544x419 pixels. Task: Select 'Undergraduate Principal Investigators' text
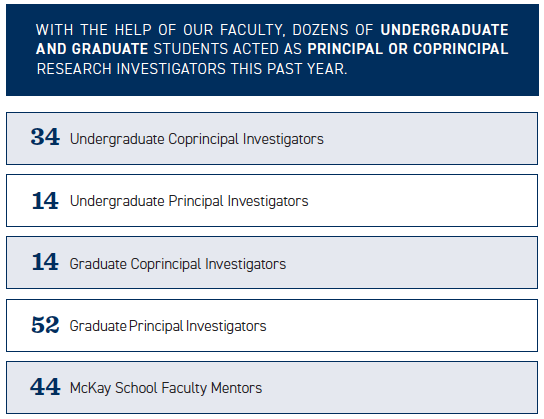click(189, 201)
